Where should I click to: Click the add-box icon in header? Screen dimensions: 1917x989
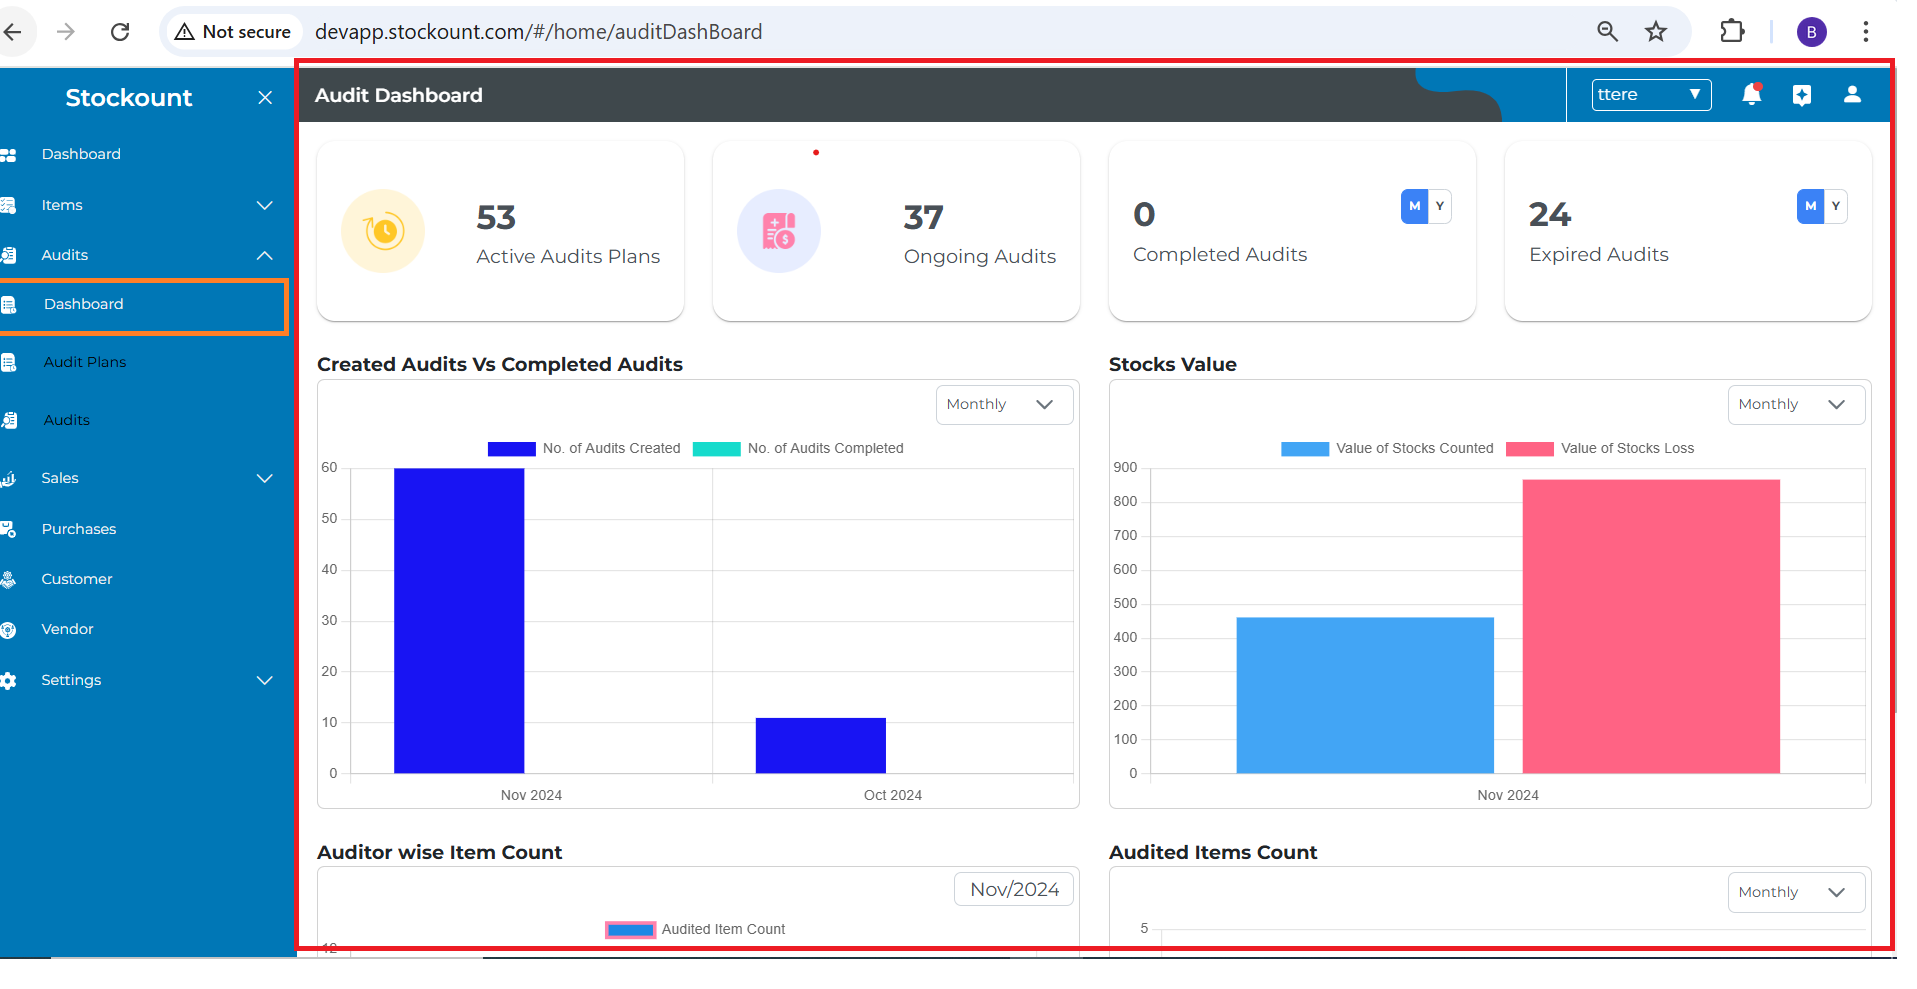pyautogui.click(x=1801, y=95)
